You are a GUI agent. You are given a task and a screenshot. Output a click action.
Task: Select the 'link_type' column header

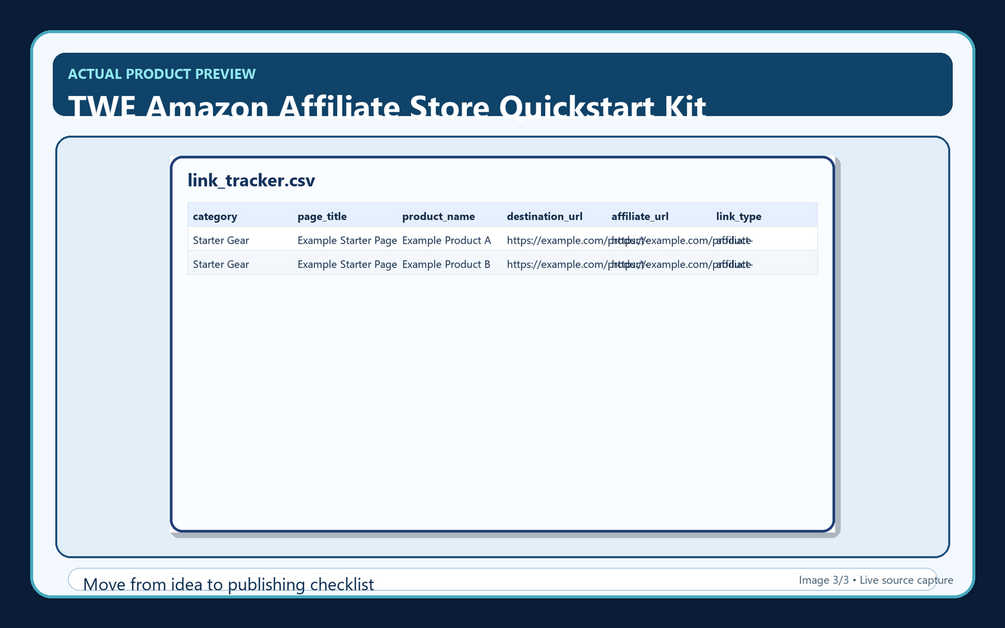(738, 217)
